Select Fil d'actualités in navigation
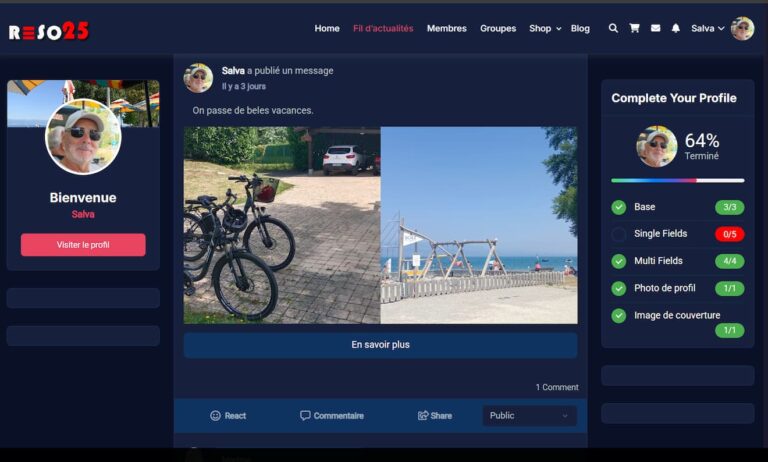Viewport: 768px width, 462px height. tap(383, 28)
